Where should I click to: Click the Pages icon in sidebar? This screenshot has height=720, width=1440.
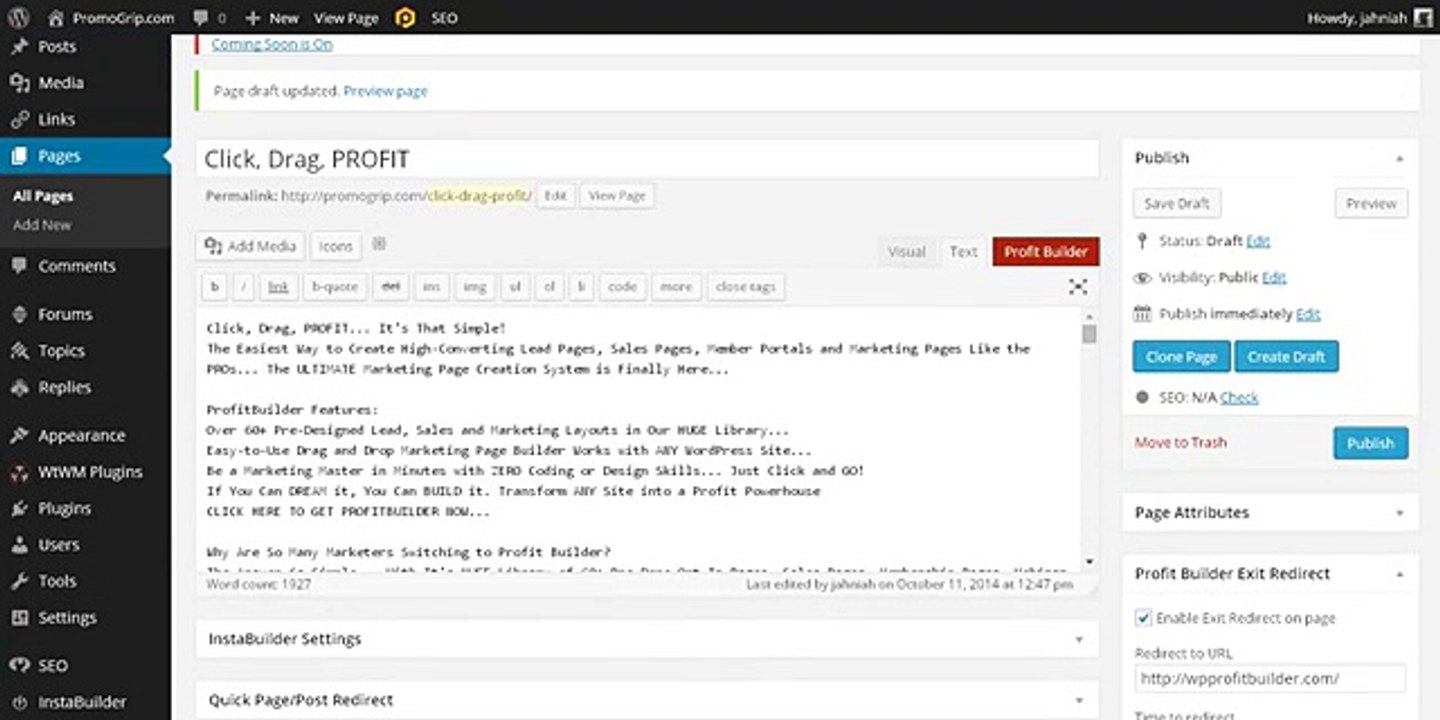(x=19, y=156)
